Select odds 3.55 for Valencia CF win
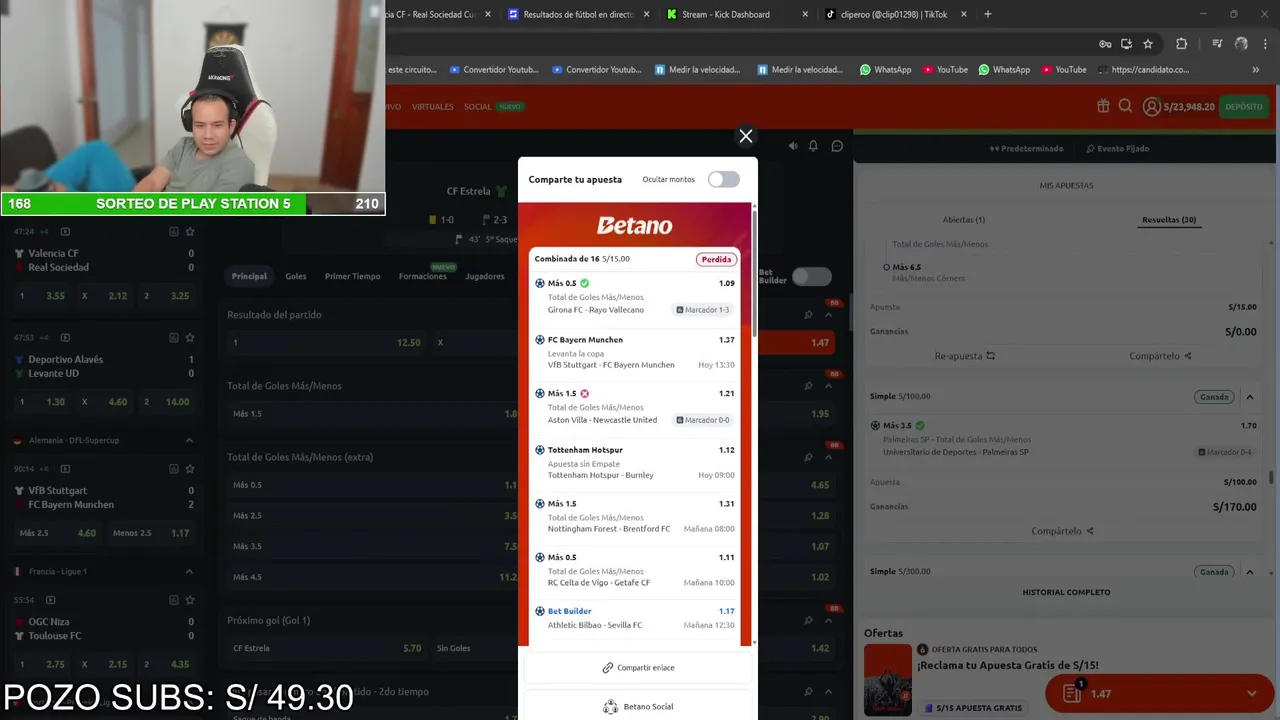This screenshot has height=720, width=1280. coord(43,296)
